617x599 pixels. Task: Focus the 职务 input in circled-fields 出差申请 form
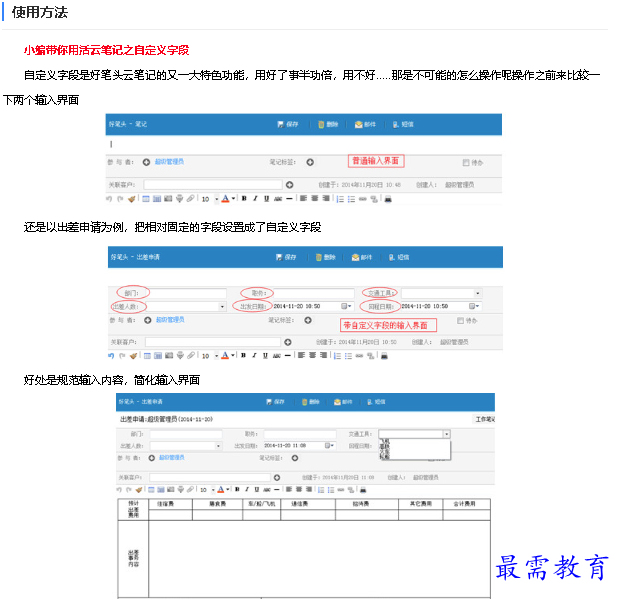314,293
